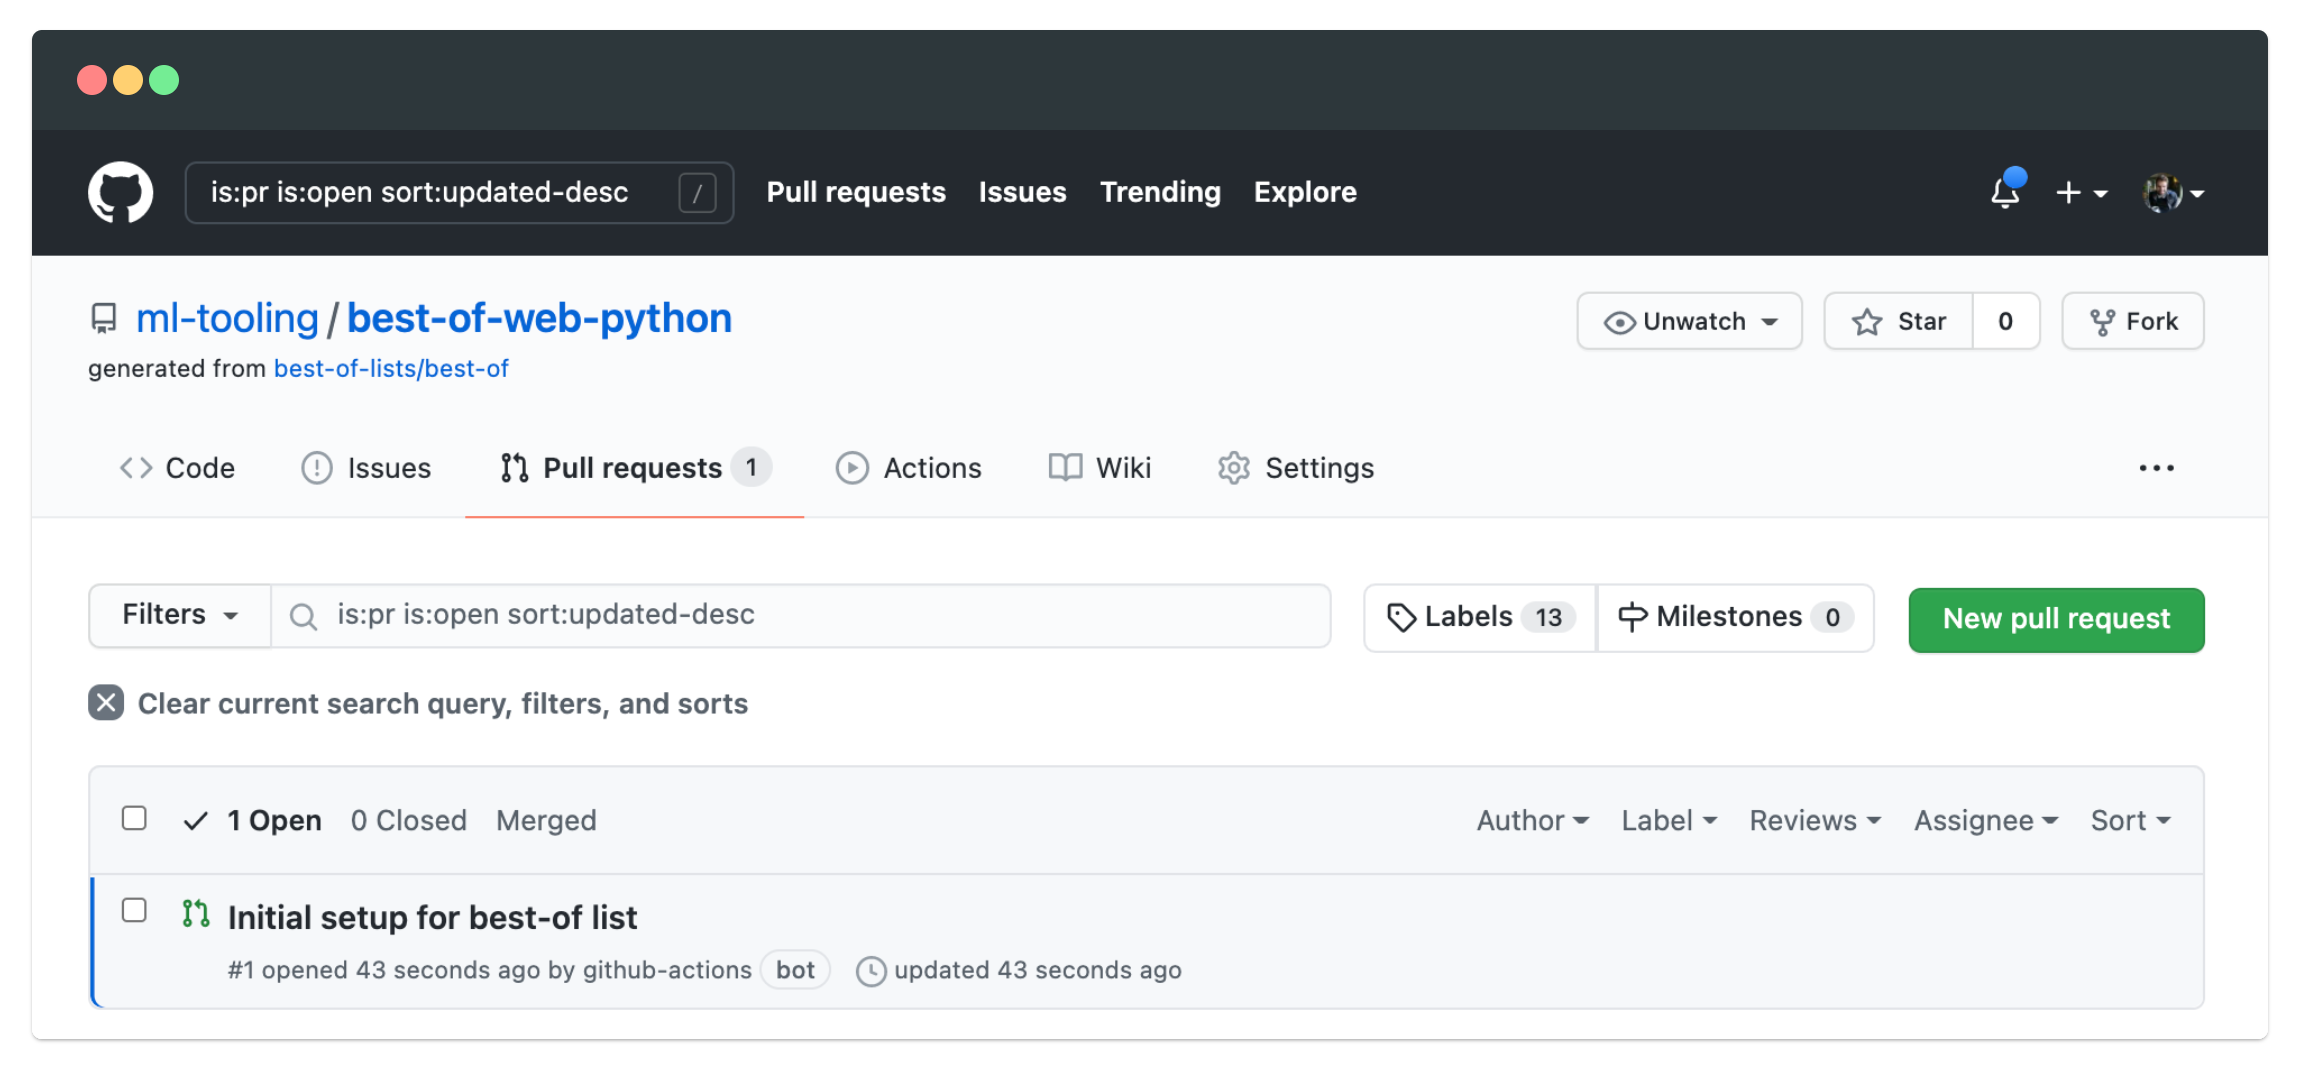Image resolution: width=2300 pixels, height=1069 pixels.
Task: Tick the select-all pull requests checkbox
Action: click(134, 818)
